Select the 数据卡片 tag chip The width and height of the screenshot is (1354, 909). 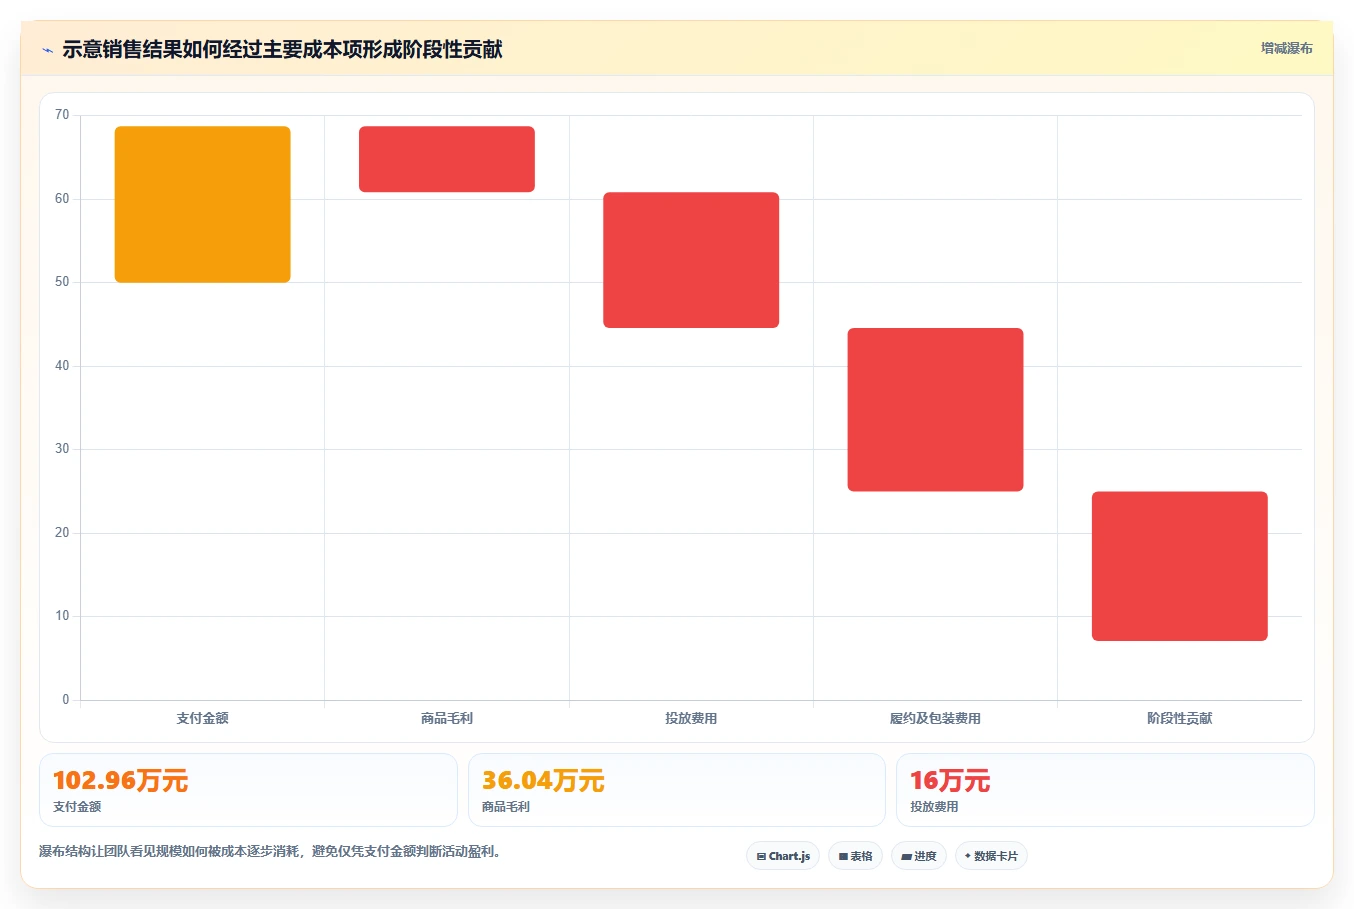991,856
